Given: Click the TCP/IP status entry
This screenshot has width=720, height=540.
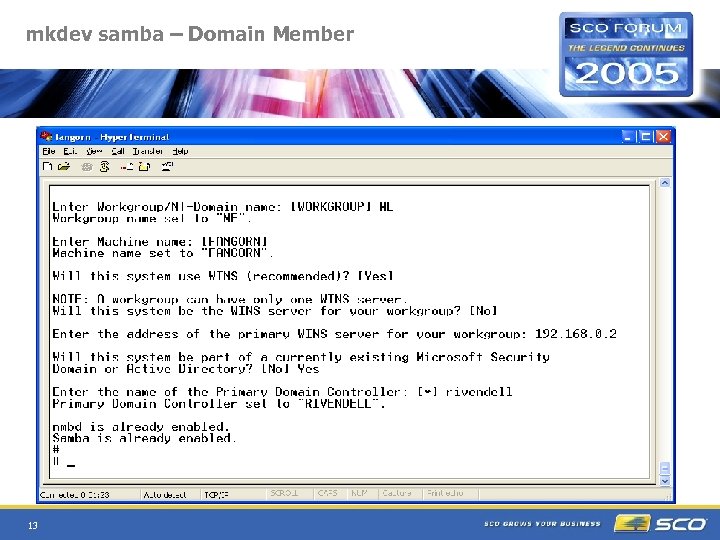Looking at the screenshot, I should coord(216,495).
